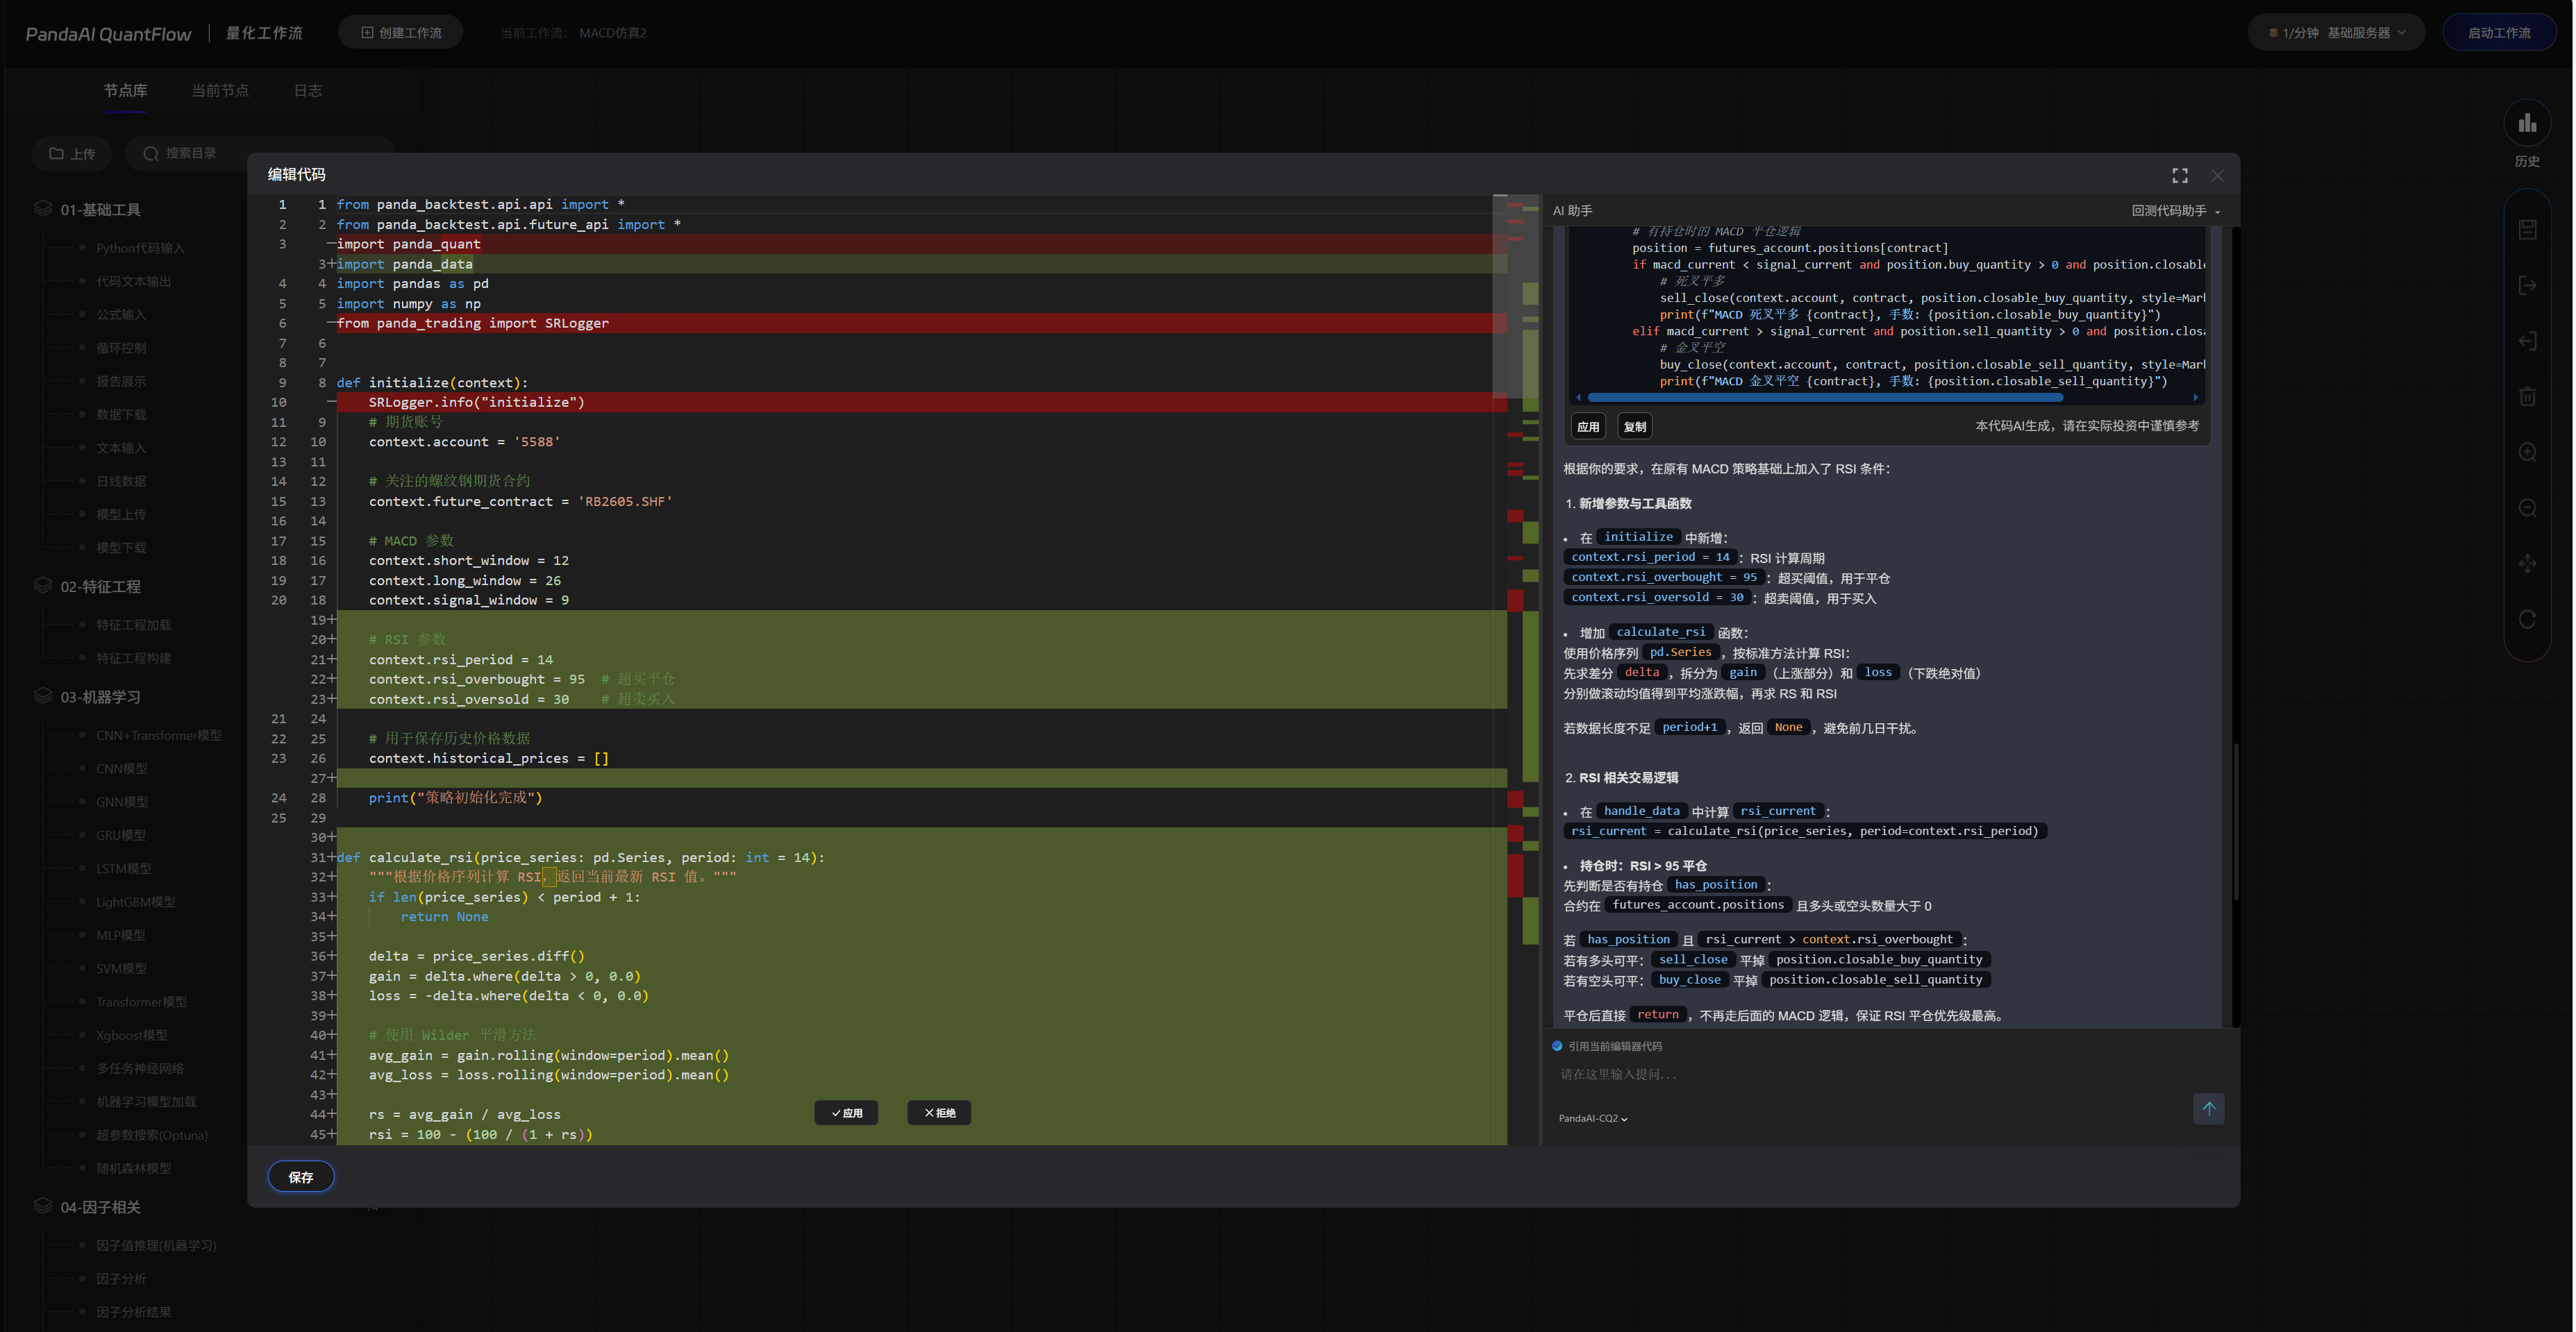Click the stack icon beside 02-特征工程
This screenshot has height=1332, width=2576.
(42, 585)
